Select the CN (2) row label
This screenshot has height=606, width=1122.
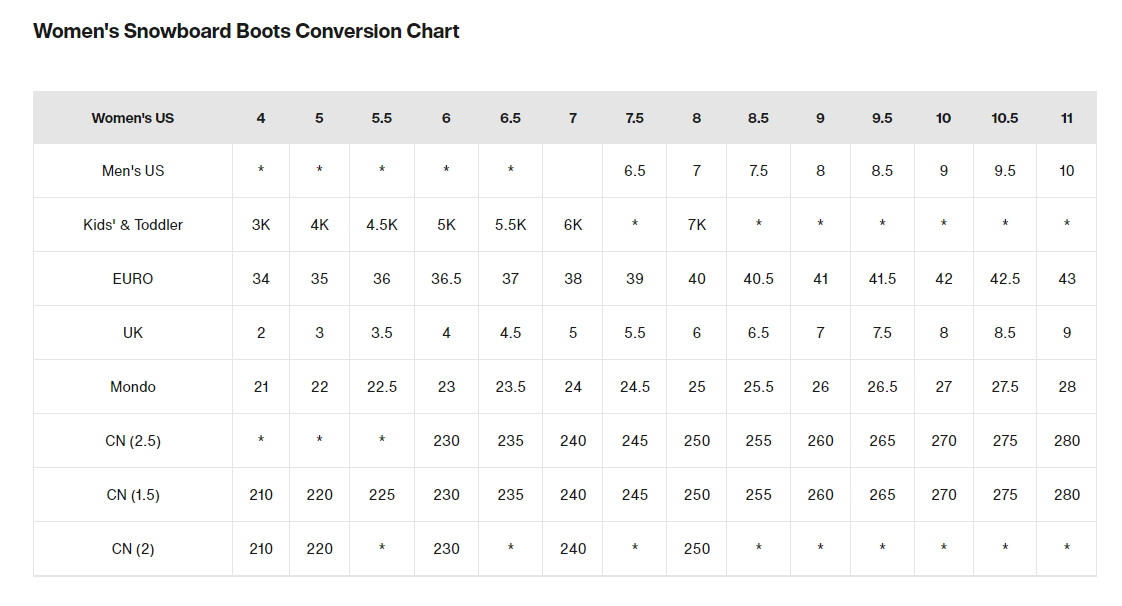(132, 549)
